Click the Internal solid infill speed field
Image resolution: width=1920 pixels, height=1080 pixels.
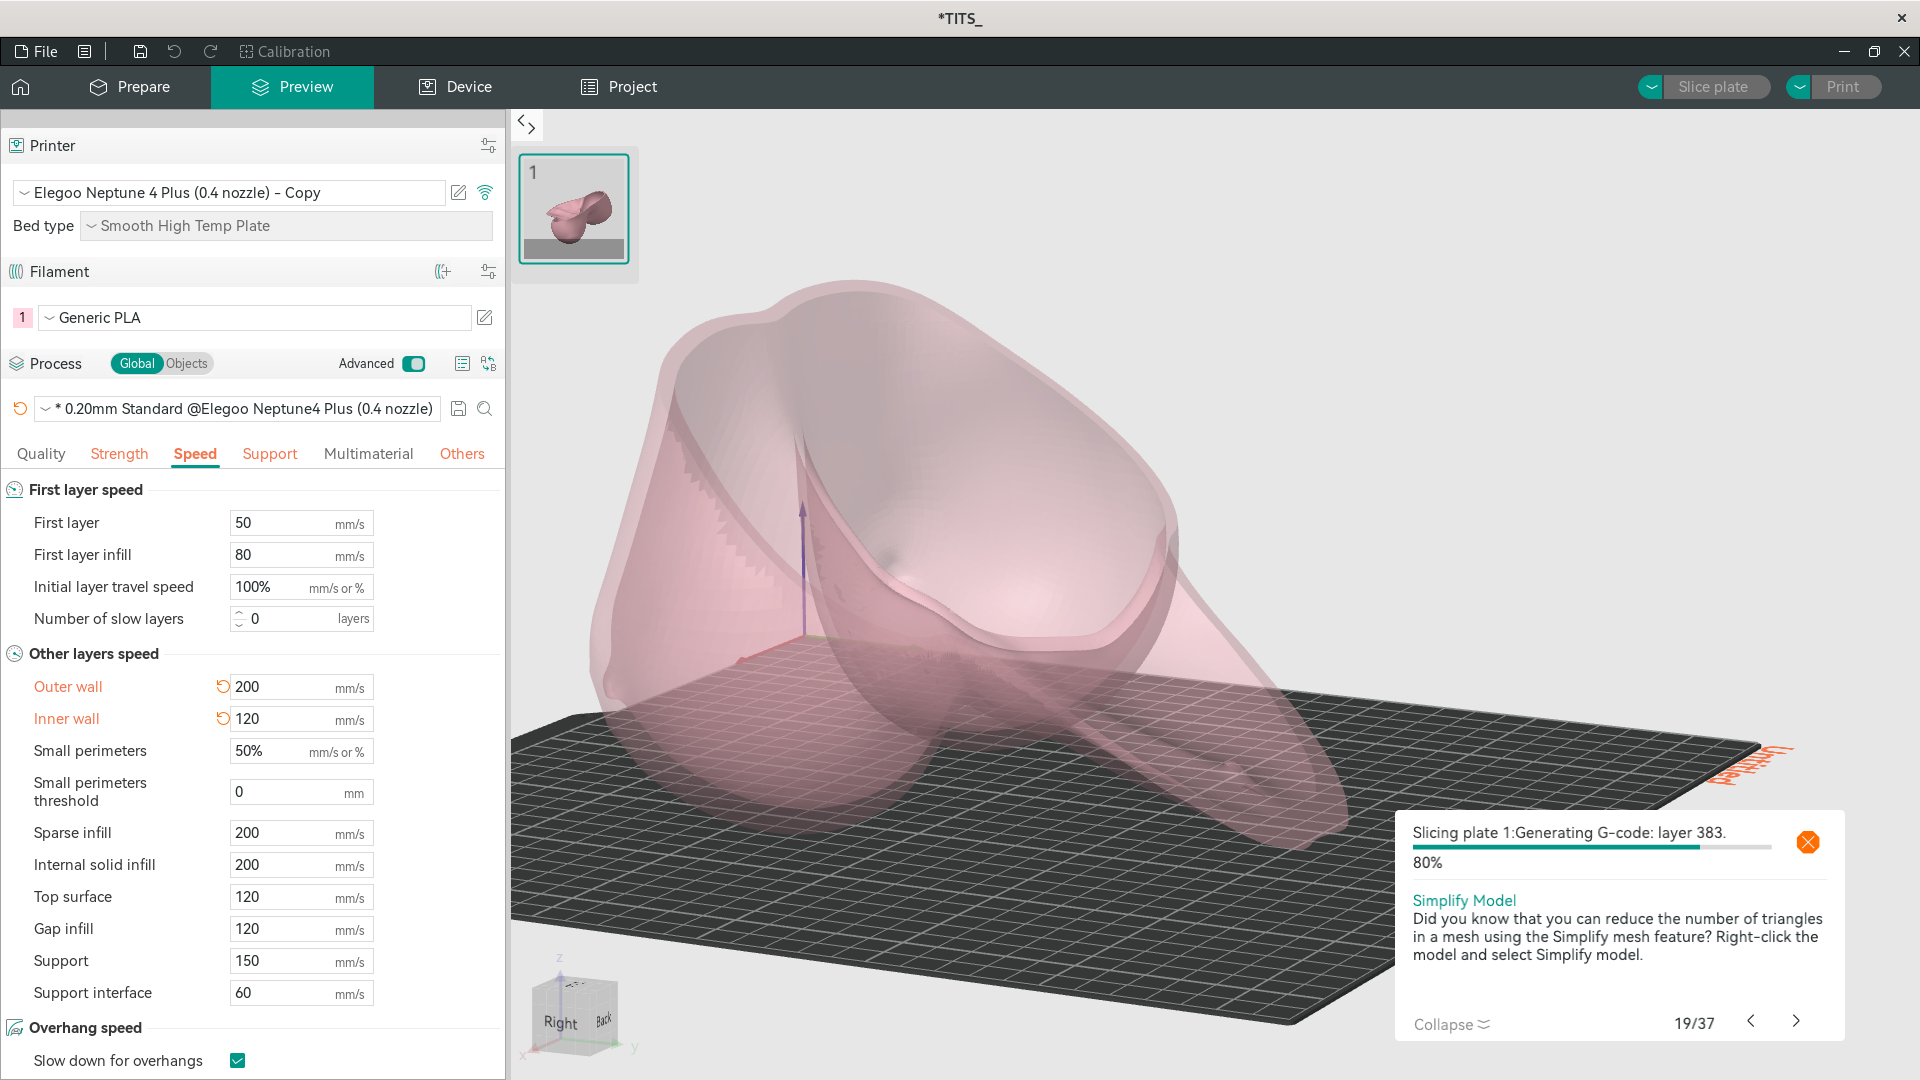click(x=301, y=865)
